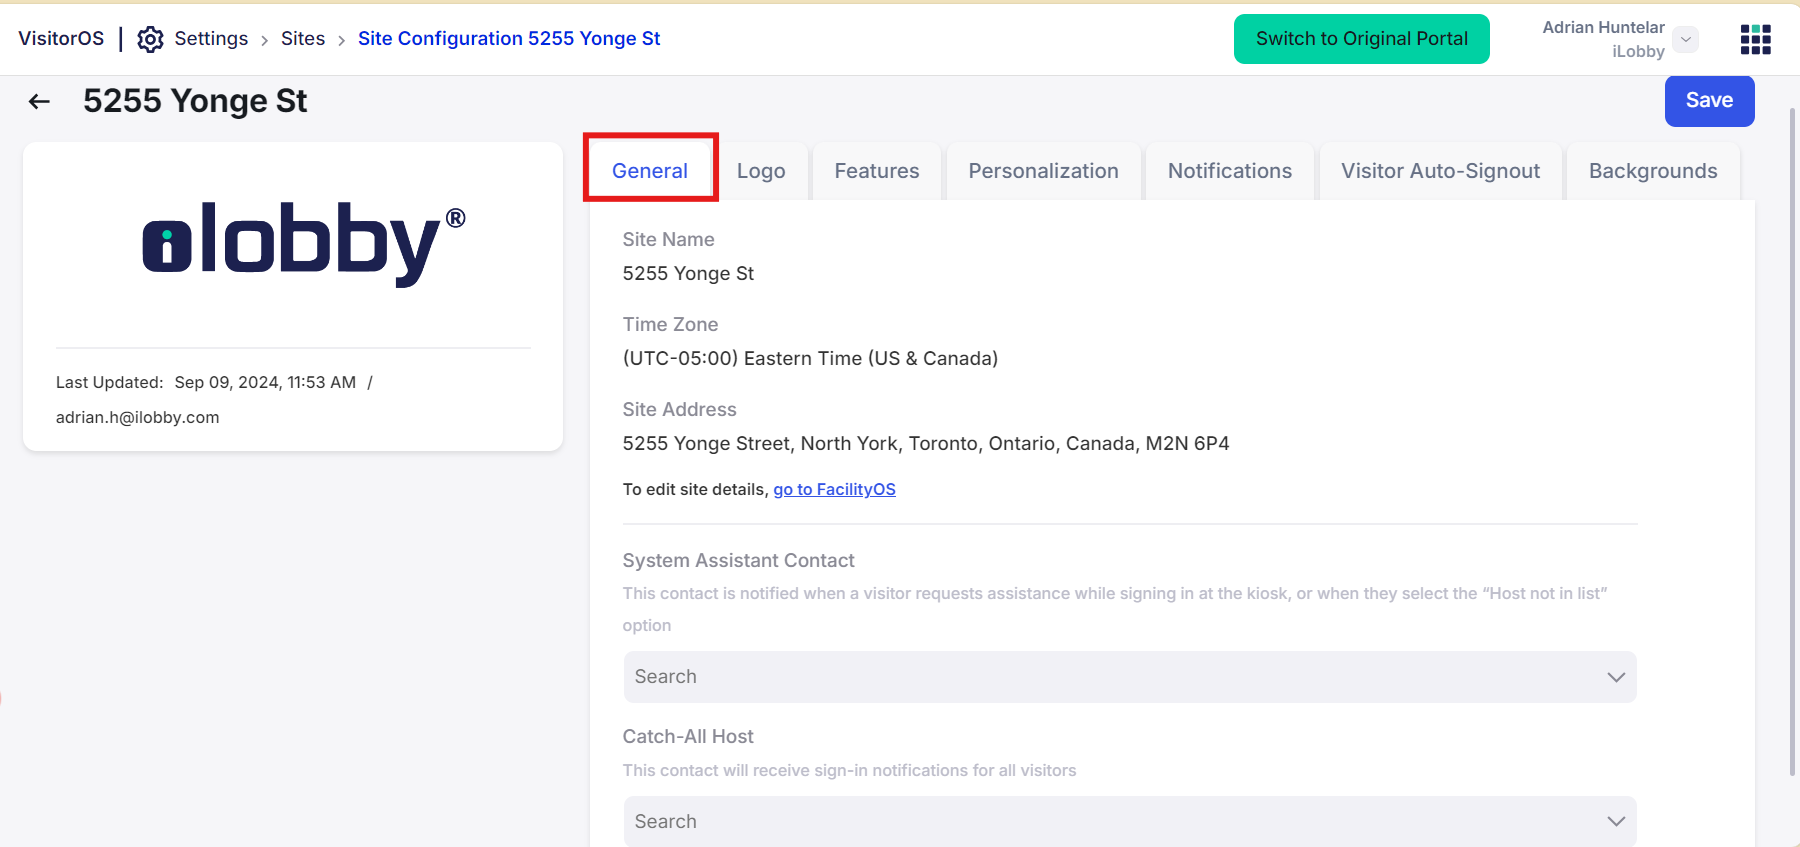Click Site Configuration 5255 Yonge St breadcrumb
Screen dimensions: 1800x847
point(509,39)
